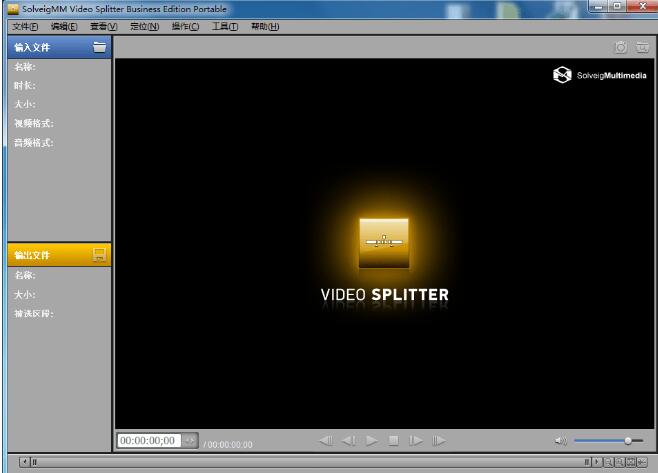Open the 操作(C) menu
Screen dimensions: 658x473
click(x=185, y=26)
